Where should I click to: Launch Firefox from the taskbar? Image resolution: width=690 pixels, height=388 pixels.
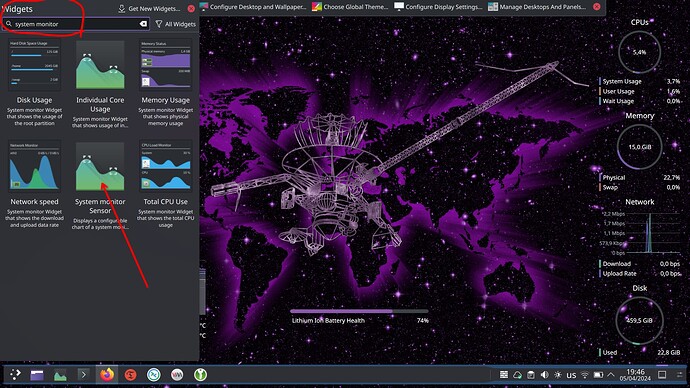[x=106, y=374]
